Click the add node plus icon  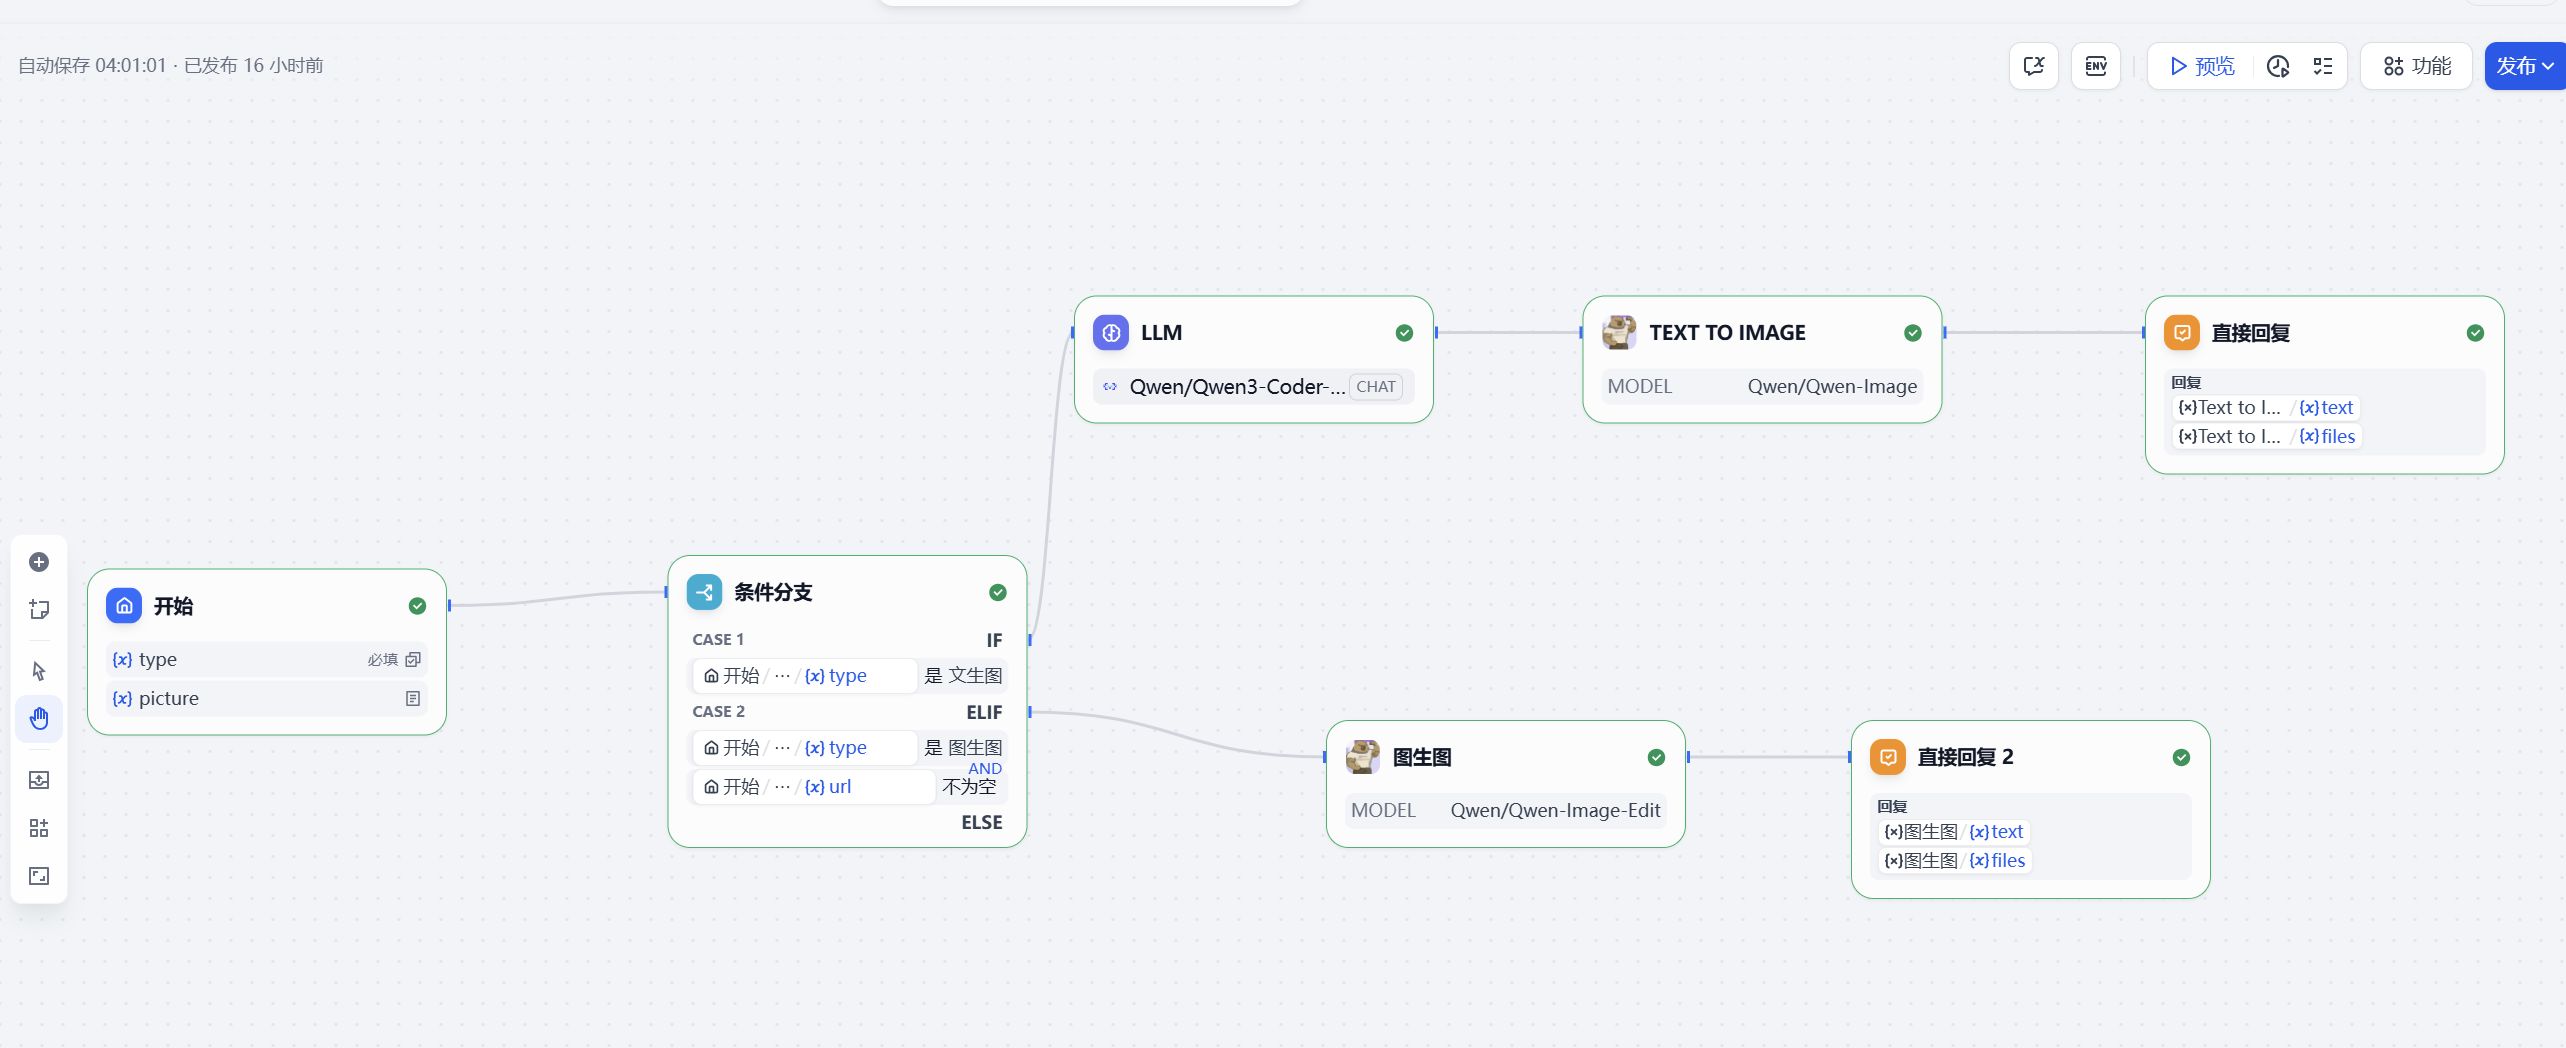click(39, 562)
